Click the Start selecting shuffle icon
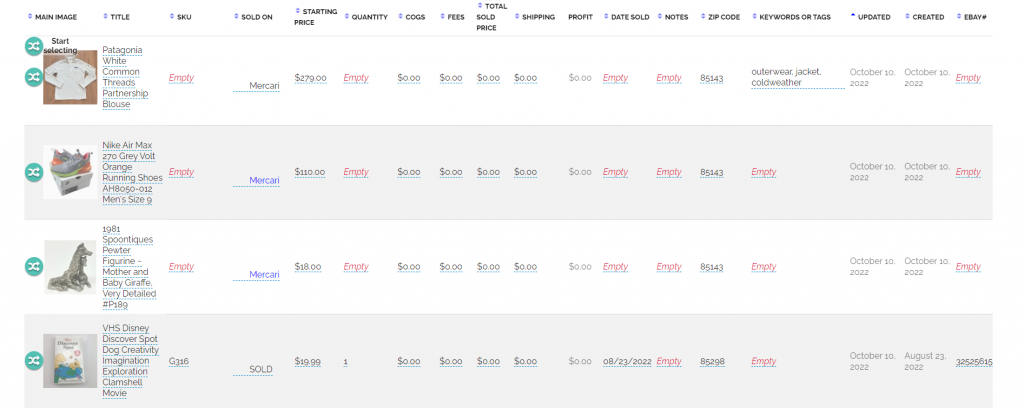Screen dimensions: 1024x408 (33, 46)
